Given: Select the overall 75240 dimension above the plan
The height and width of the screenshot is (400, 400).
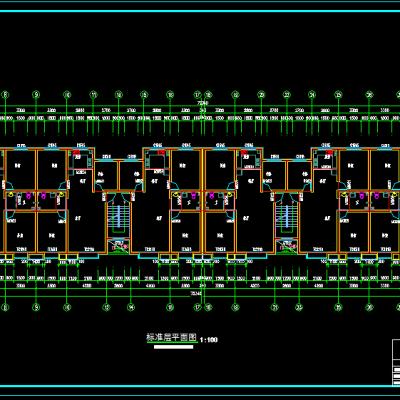Looking at the screenshot, I should tap(203, 103).
